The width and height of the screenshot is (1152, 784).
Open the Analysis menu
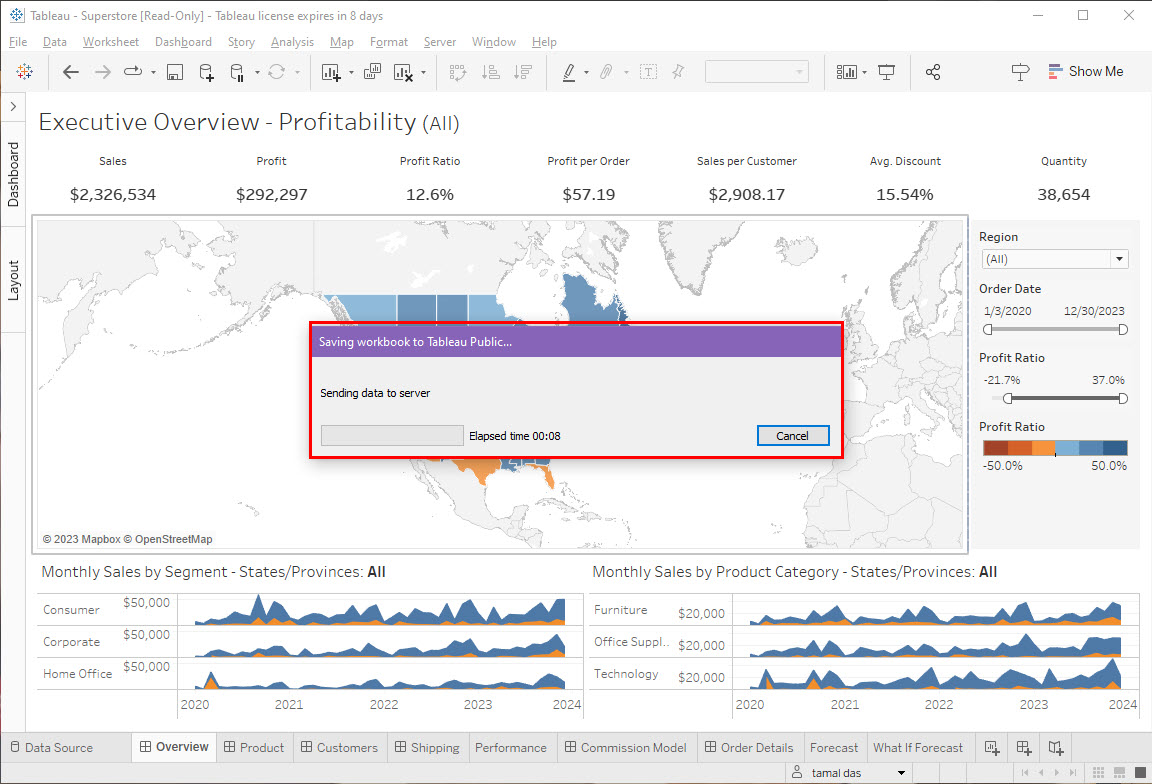click(292, 42)
